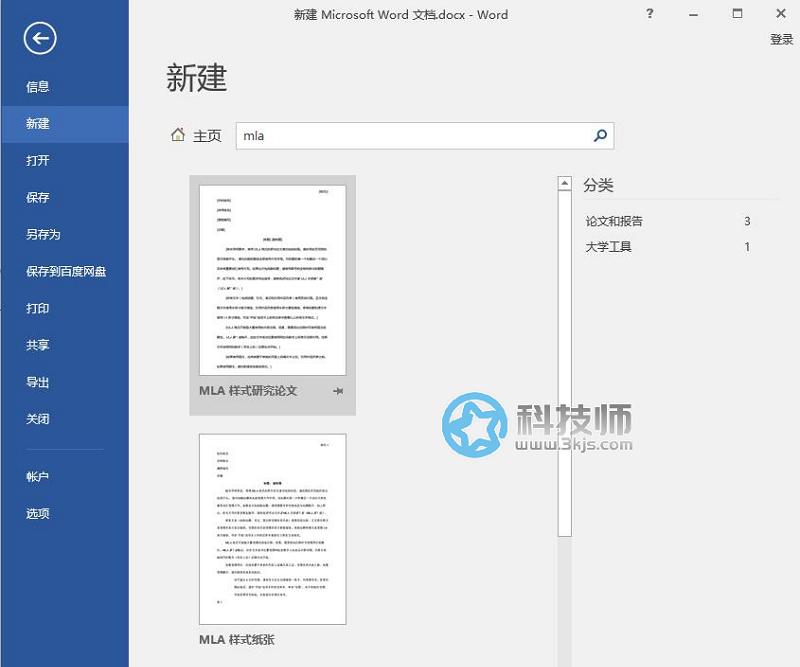Screen dimensions: 800x667
Task: Close the Word window
Action: point(781,14)
